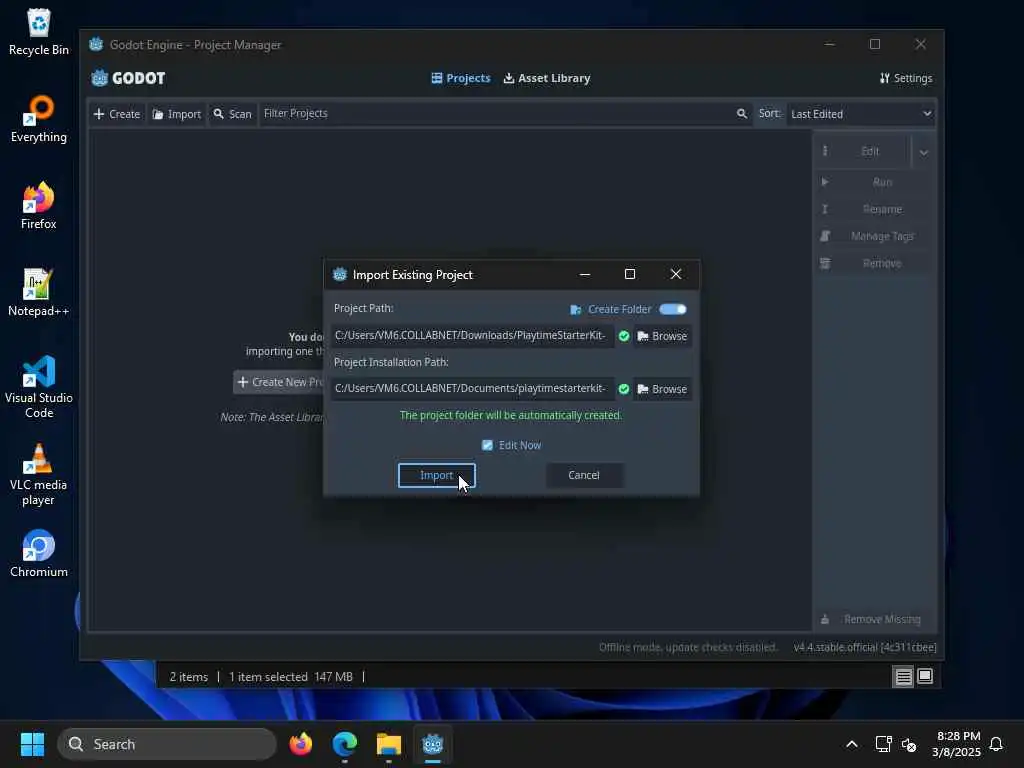Screen dimensions: 1024x768
Task: Select the Firefox desktop icon
Action: click(x=39, y=206)
